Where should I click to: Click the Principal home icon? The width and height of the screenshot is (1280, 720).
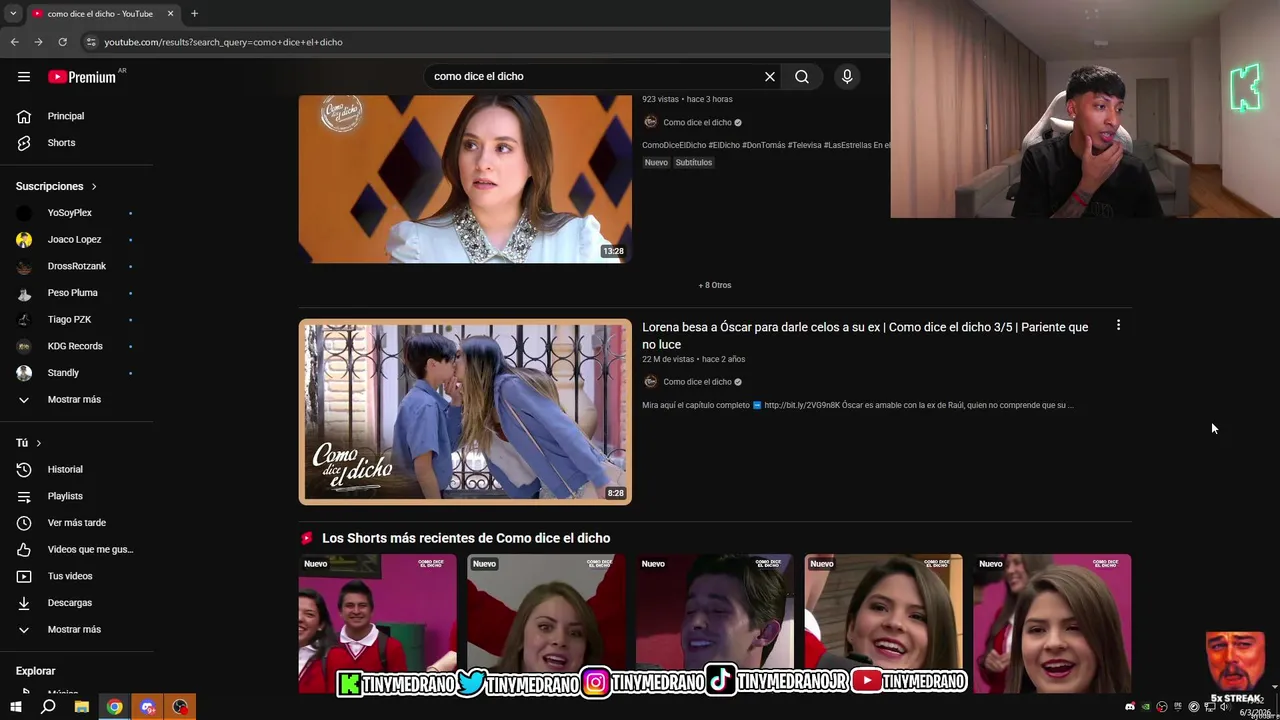coord(24,116)
